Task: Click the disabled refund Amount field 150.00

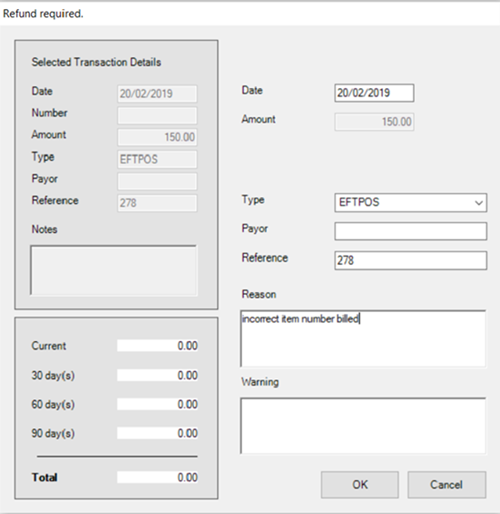Action: (x=374, y=122)
